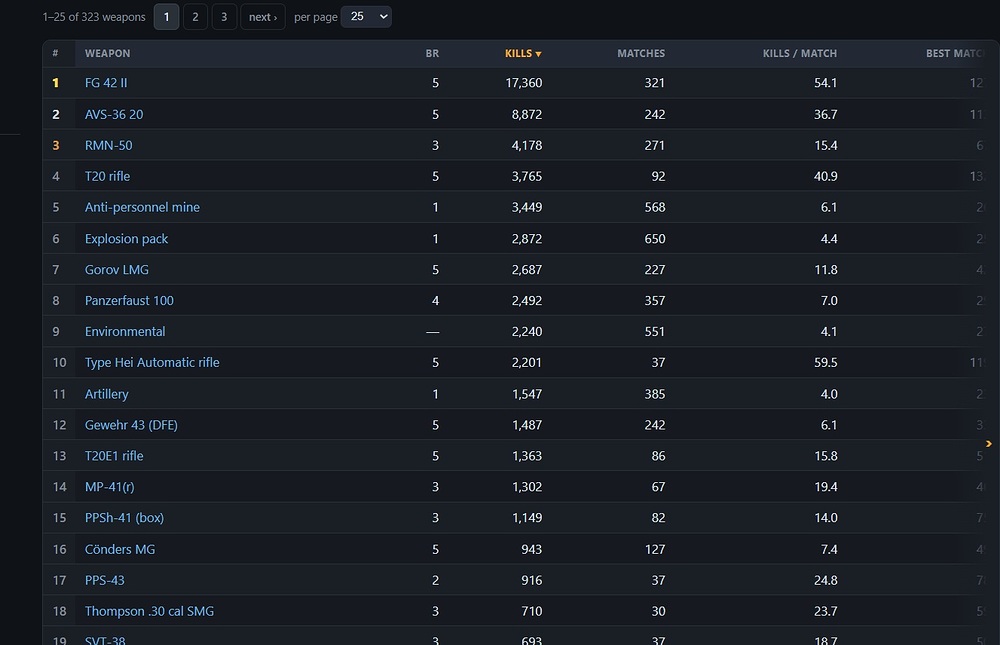Open the T20E1 rifle link
The width and height of the screenshot is (1000, 645).
114,456
